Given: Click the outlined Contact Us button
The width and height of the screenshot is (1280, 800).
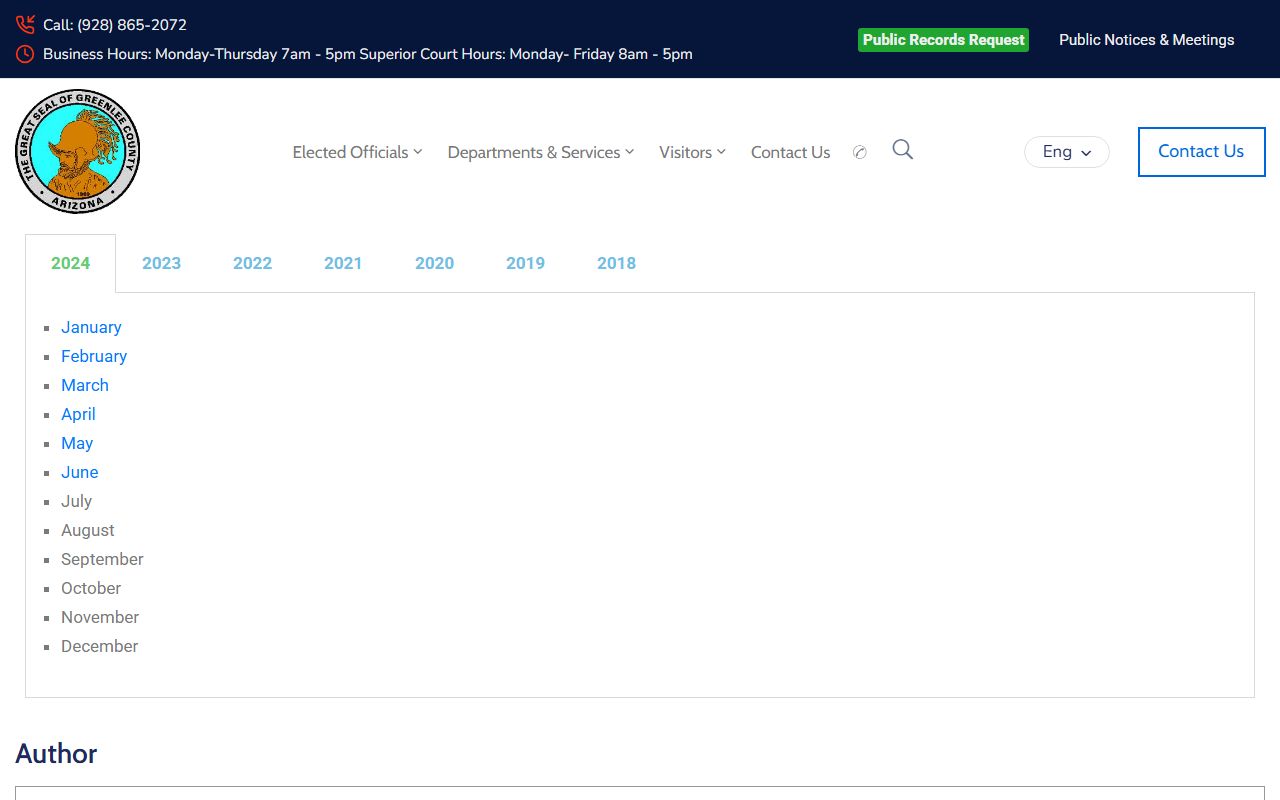Looking at the screenshot, I should (x=1201, y=152).
